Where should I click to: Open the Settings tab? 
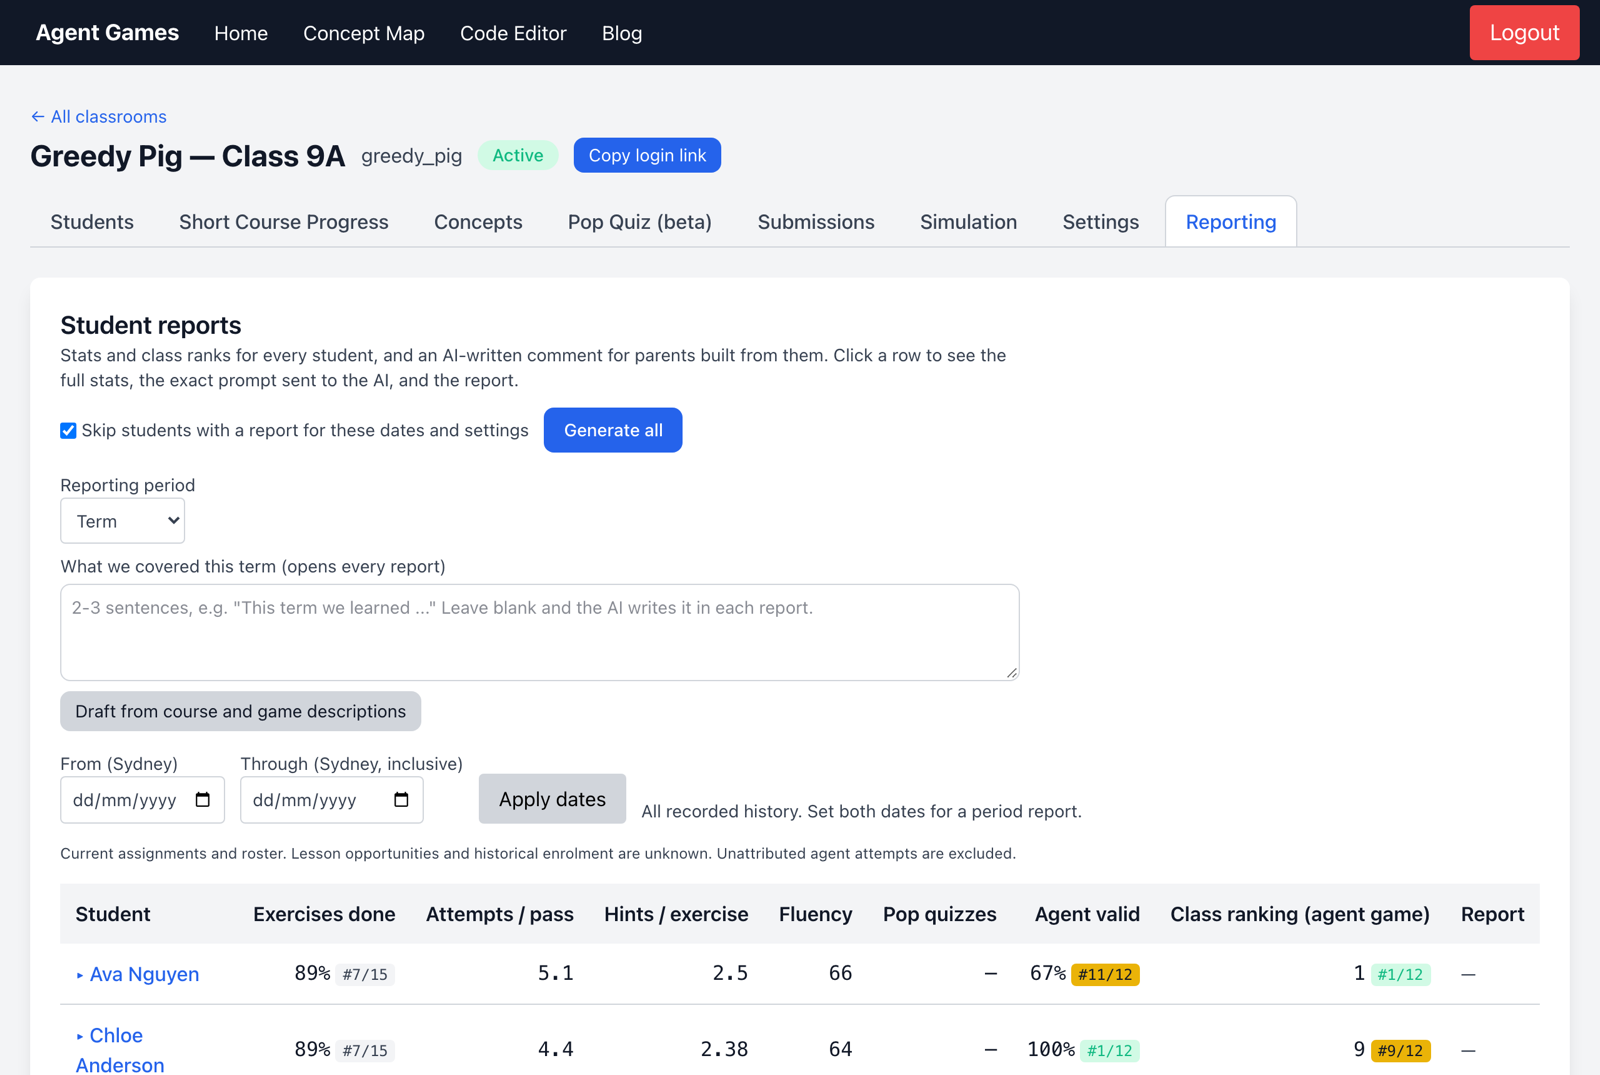tap(1100, 222)
